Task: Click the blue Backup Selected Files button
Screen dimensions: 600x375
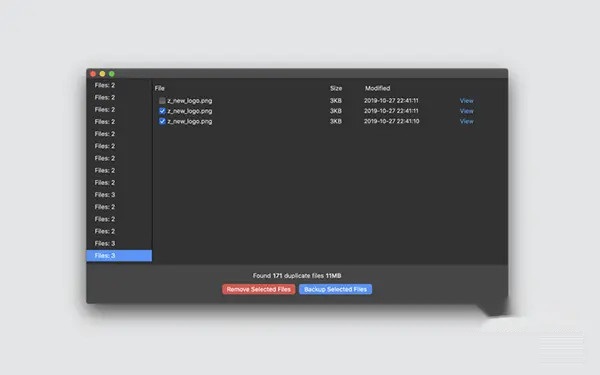Action: point(335,289)
